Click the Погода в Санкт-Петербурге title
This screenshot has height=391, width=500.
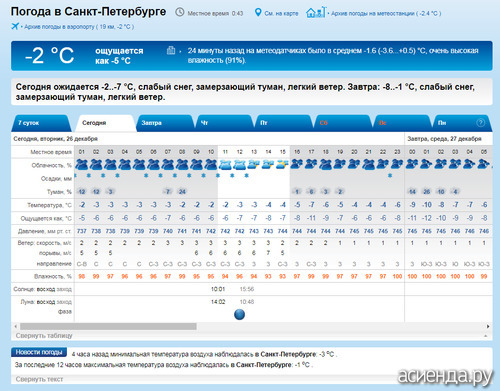coord(88,12)
